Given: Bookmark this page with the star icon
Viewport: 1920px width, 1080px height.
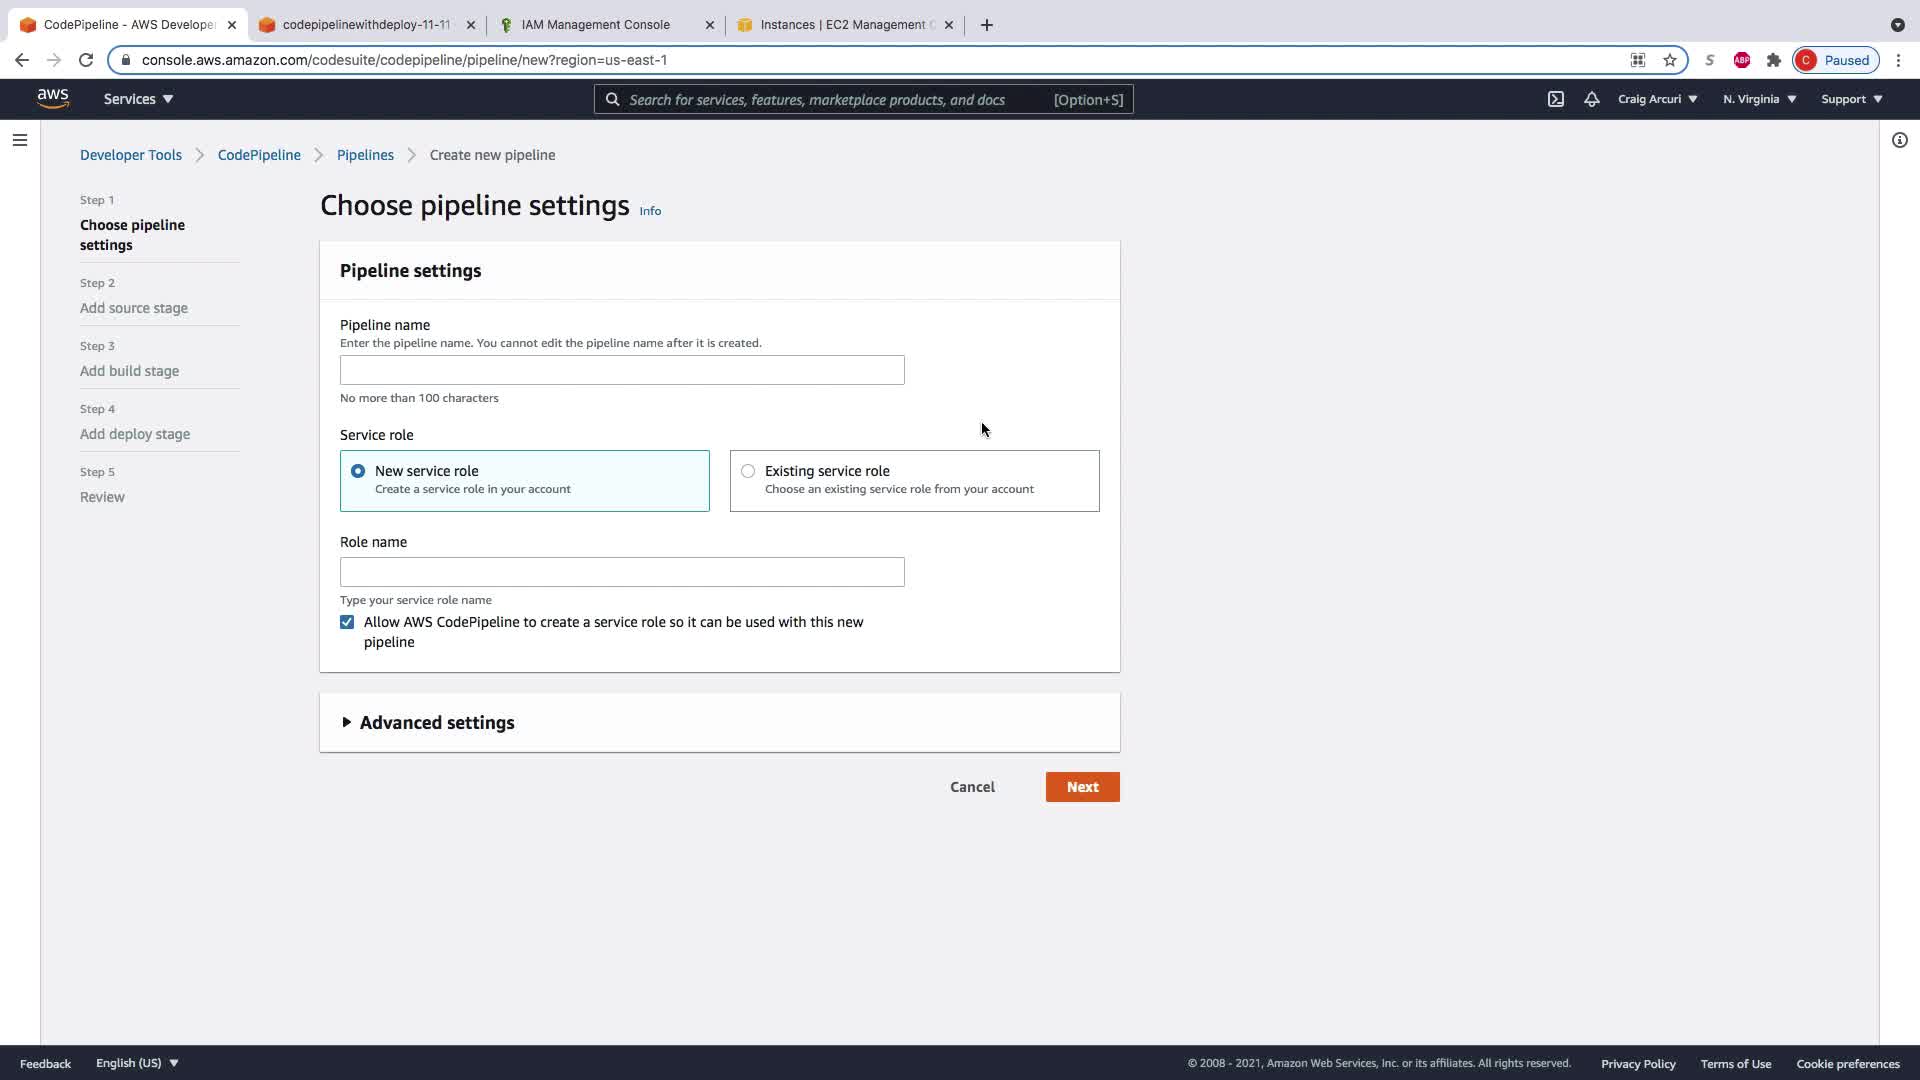Looking at the screenshot, I should (x=1669, y=60).
